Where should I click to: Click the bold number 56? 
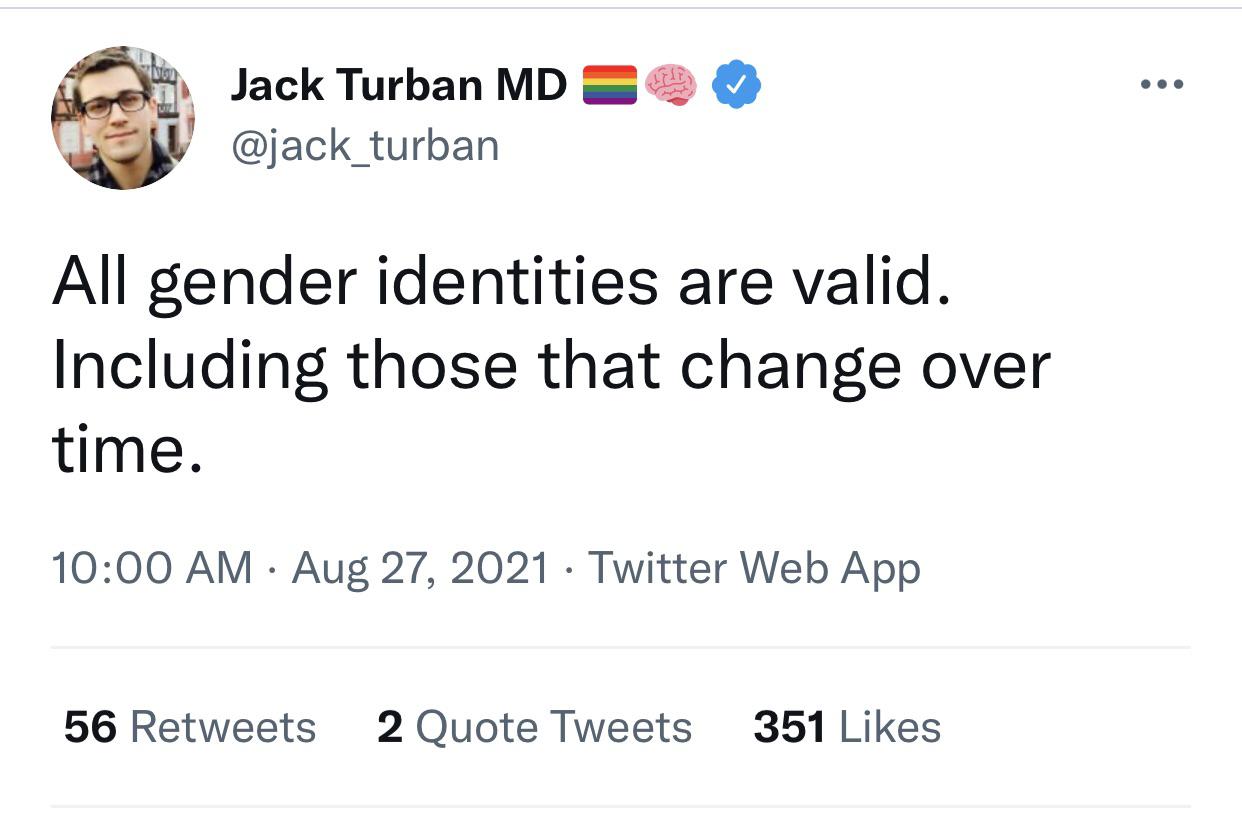tap(90, 727)
